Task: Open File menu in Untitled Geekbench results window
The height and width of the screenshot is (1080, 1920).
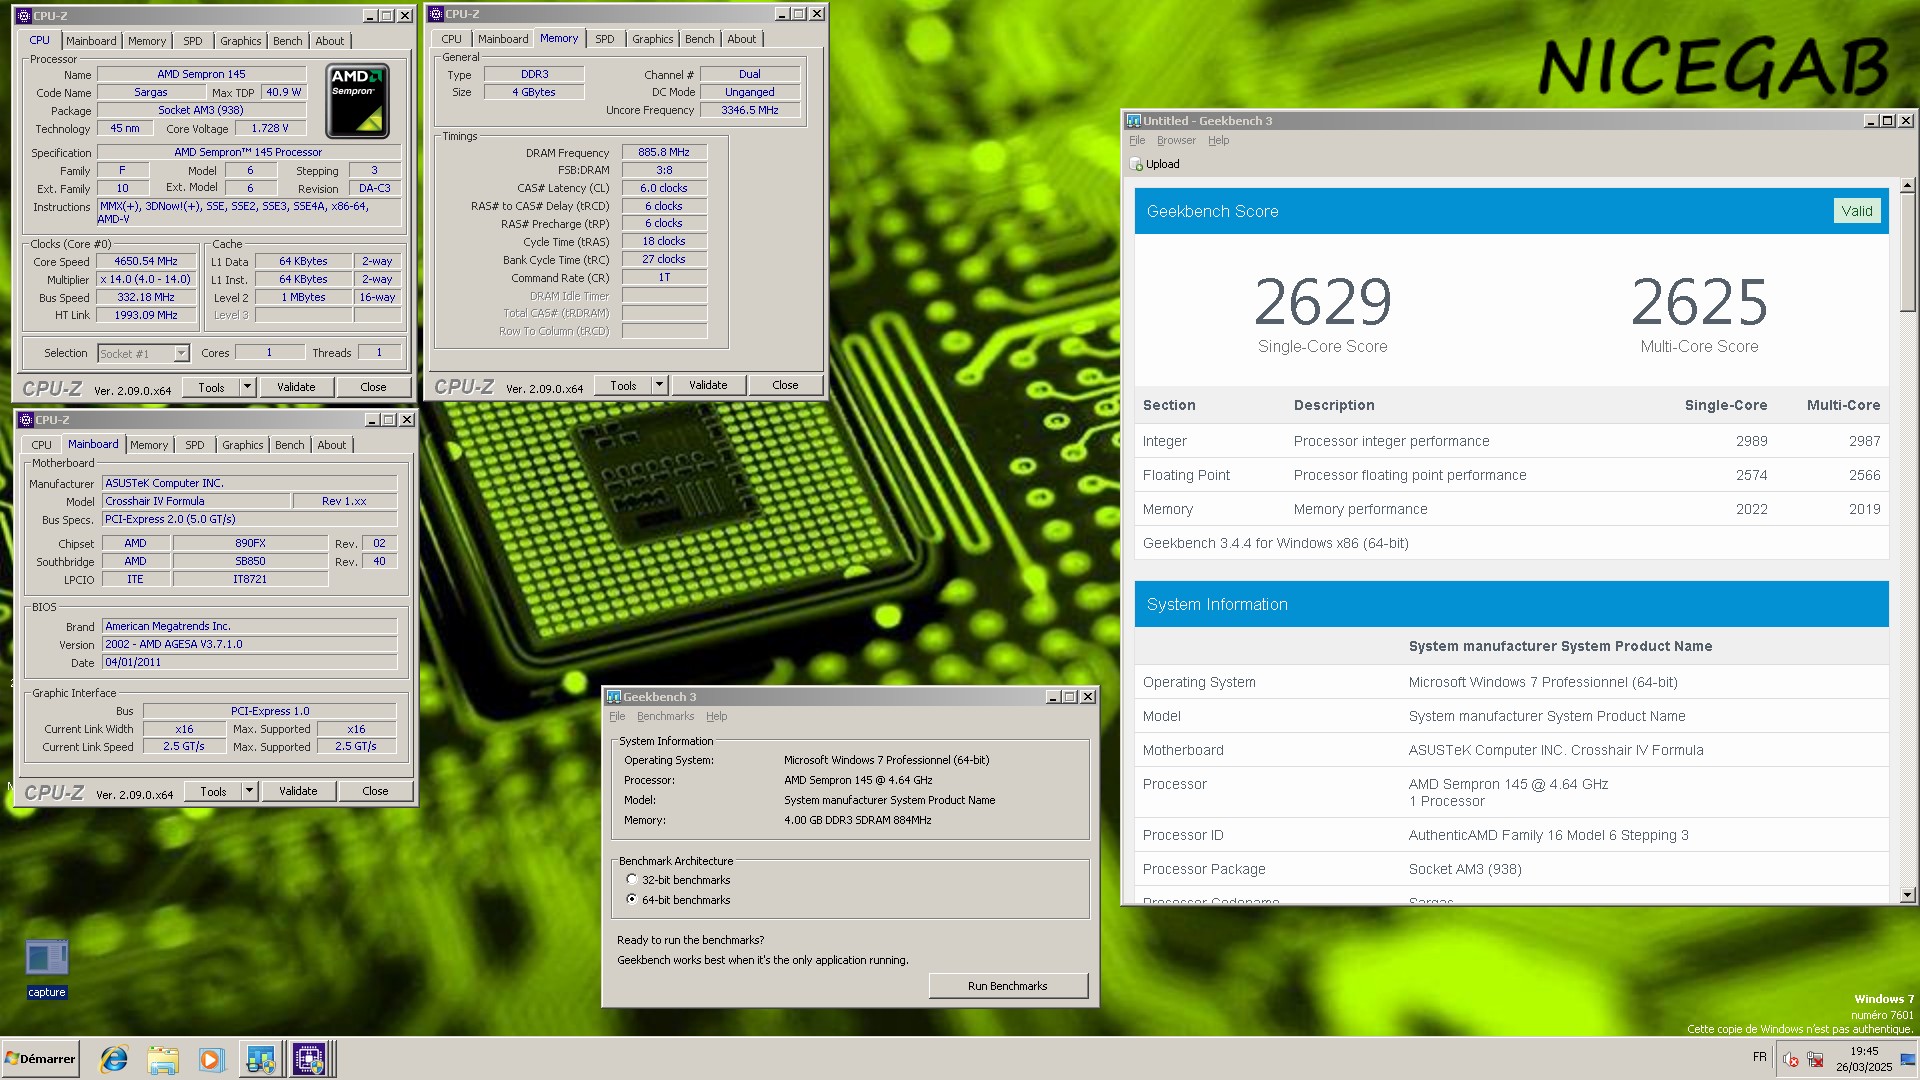Action: coord(1137,140)
